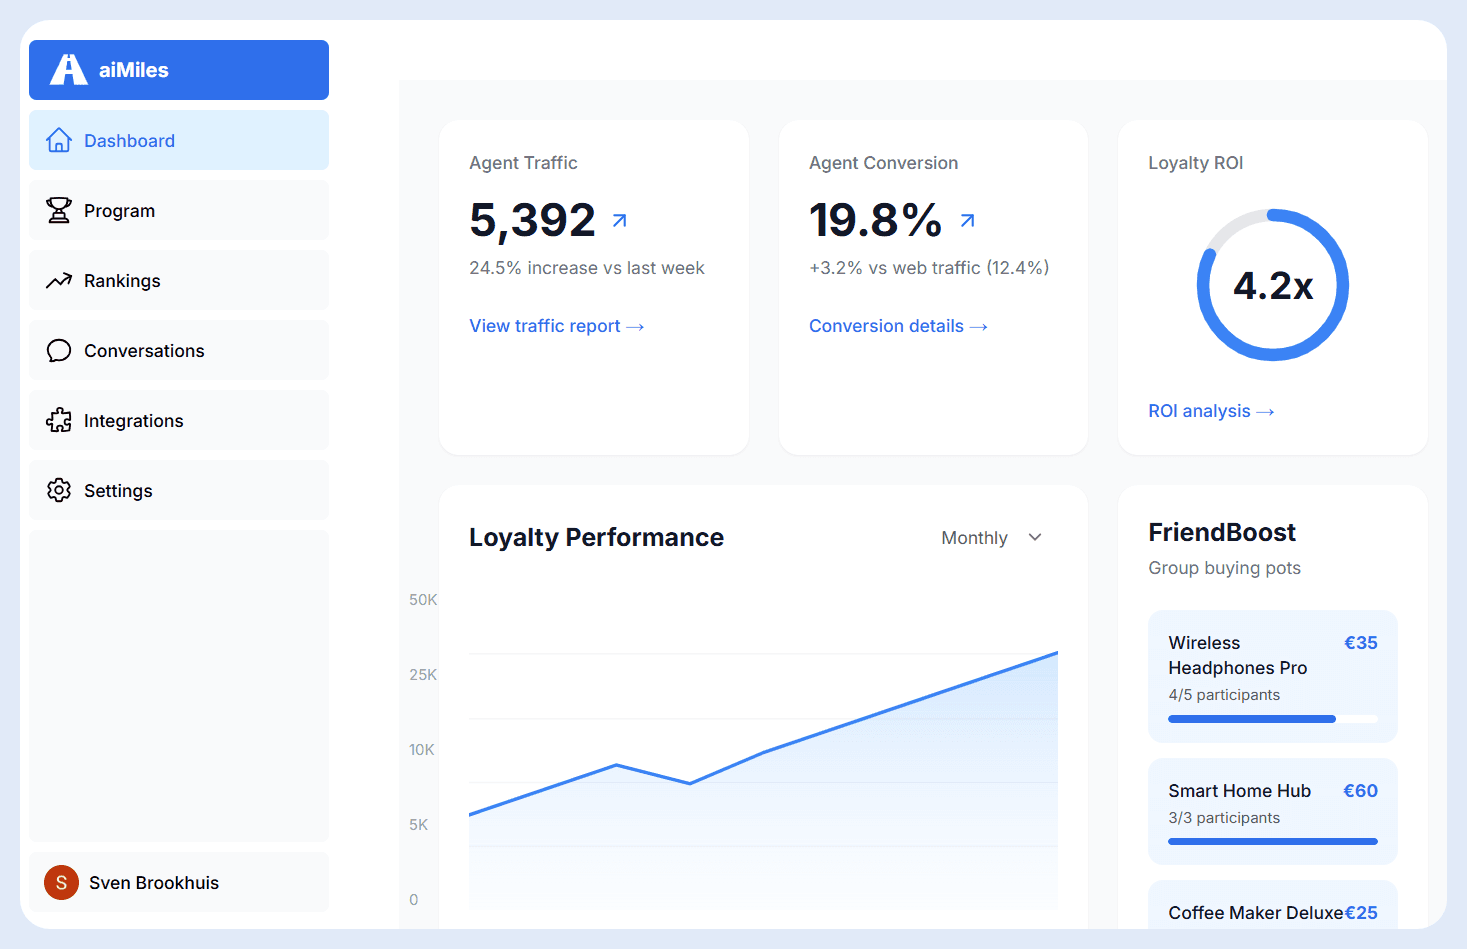Screen dimensions: 1467x949
Task: Click the Agent Conversion trend arrow icon
Action: click(966, 220)
